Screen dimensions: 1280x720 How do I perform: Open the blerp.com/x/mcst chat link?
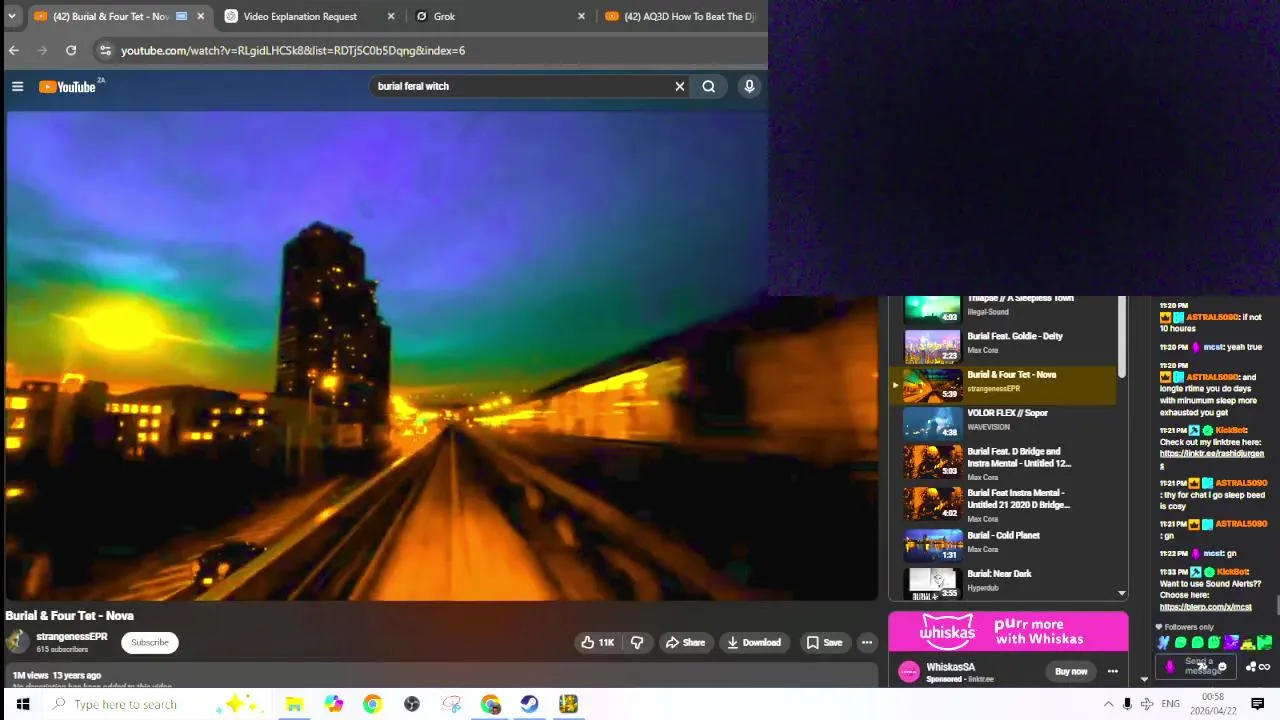(1205, 607)
